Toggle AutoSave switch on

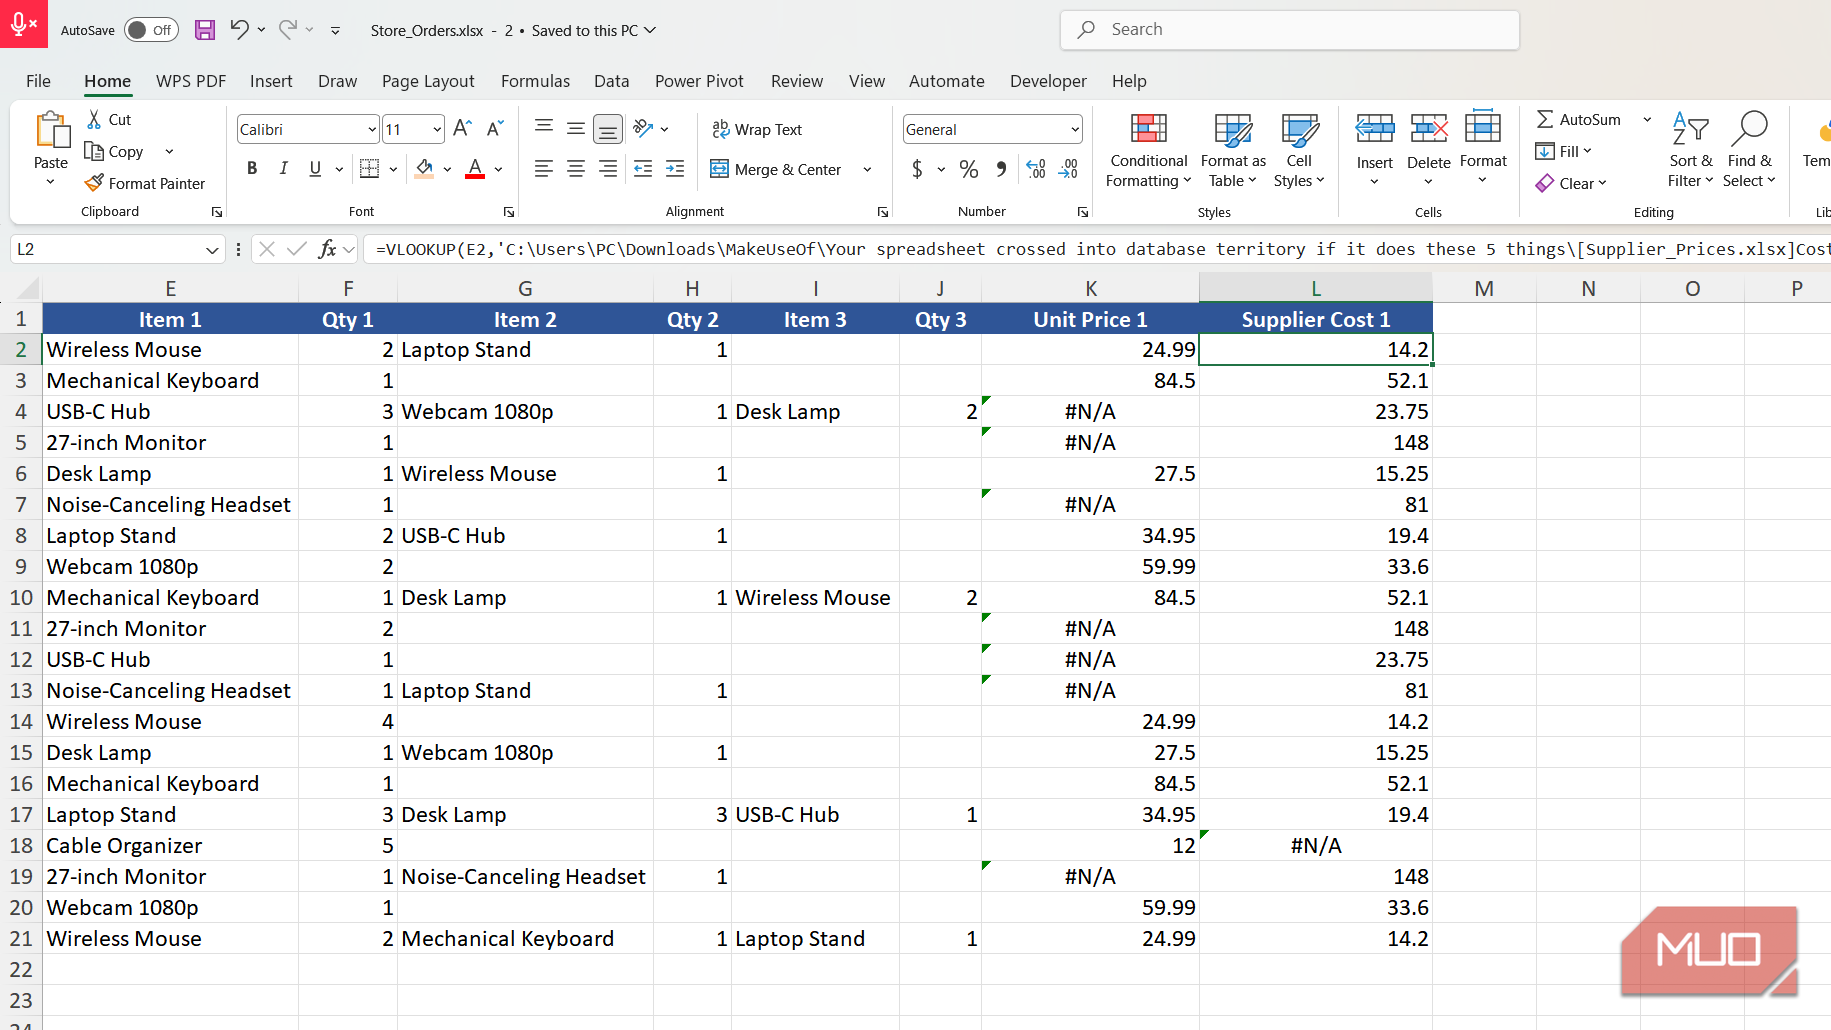click(151, 30)
